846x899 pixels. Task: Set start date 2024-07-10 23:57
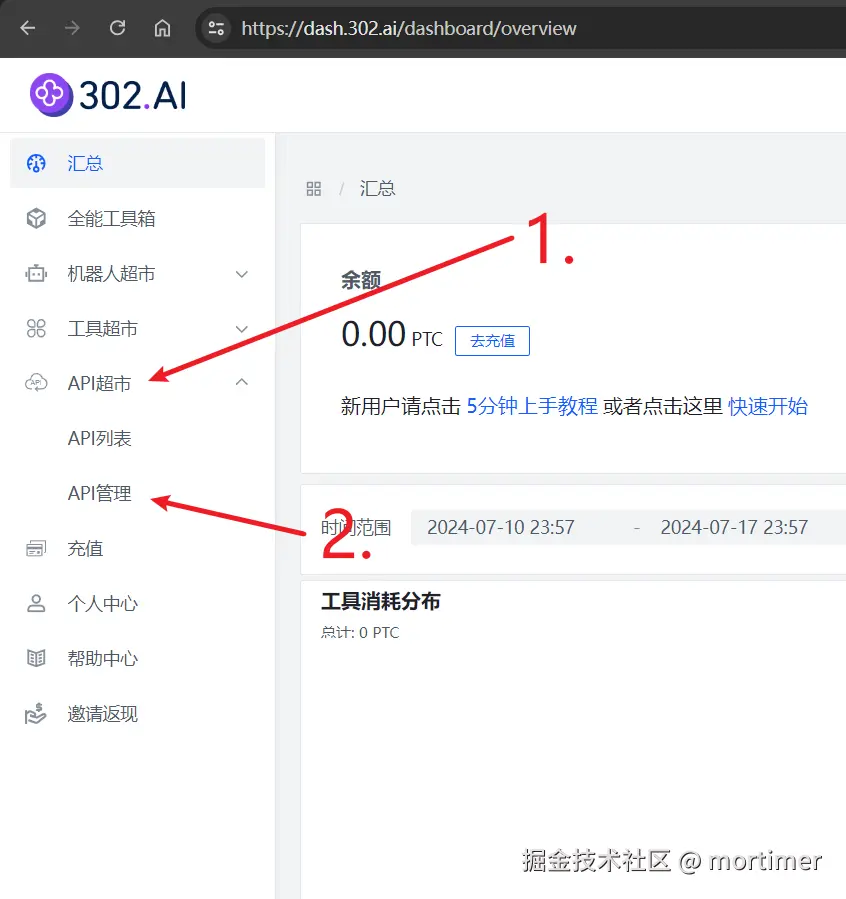point(500,527)
